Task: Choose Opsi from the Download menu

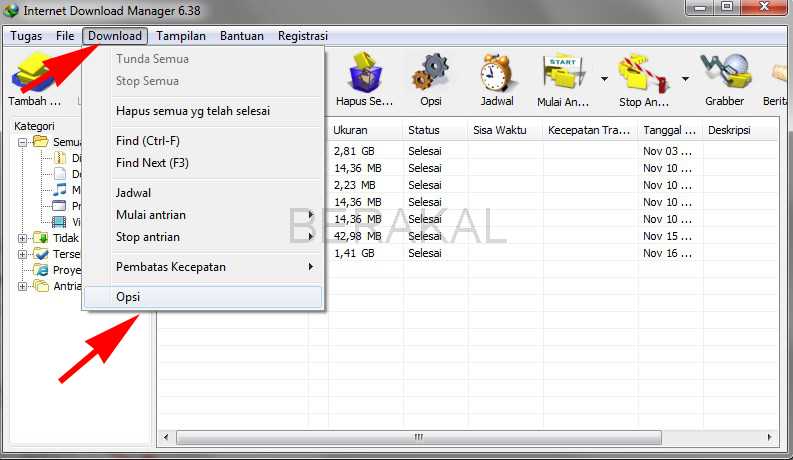Action: pos(128,297)
